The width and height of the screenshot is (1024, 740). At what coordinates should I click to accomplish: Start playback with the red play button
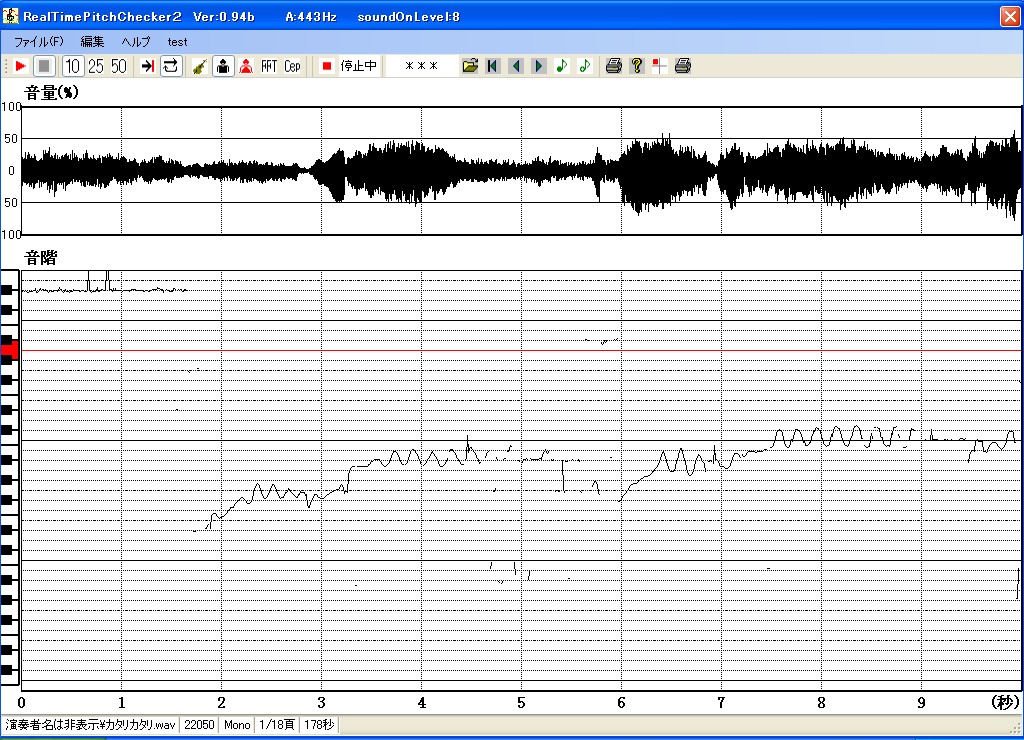click(20, 66)
